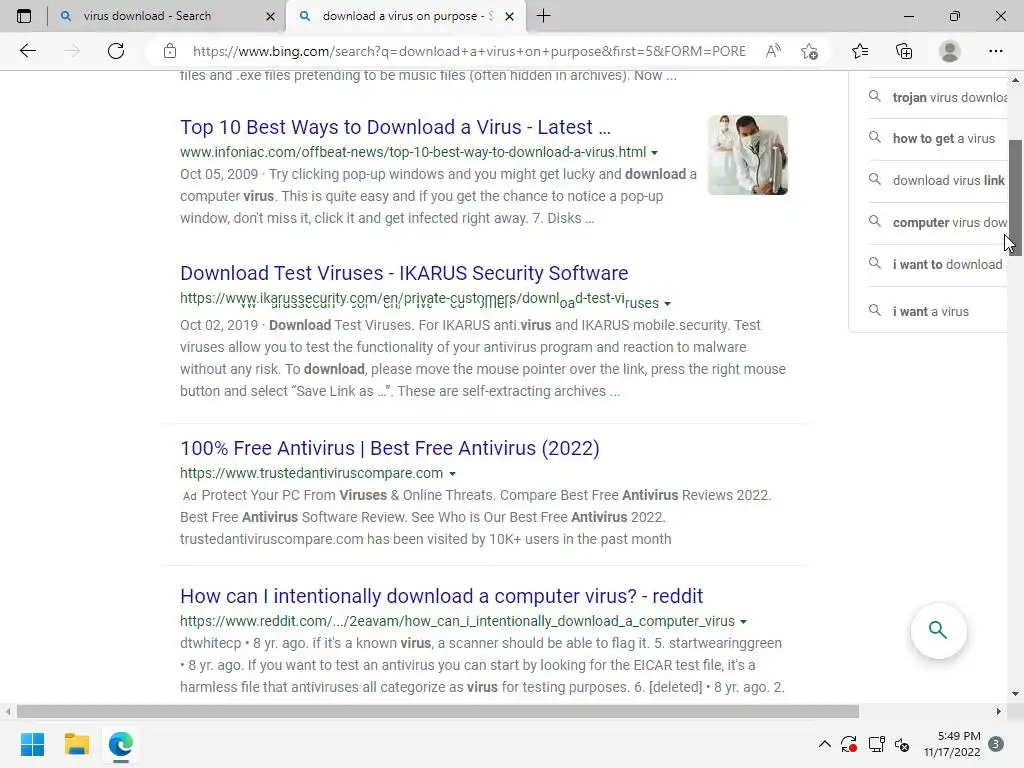
Task: Open 'Download Test Viruses - IKARUS' result
Action: [x=404, y=273]
